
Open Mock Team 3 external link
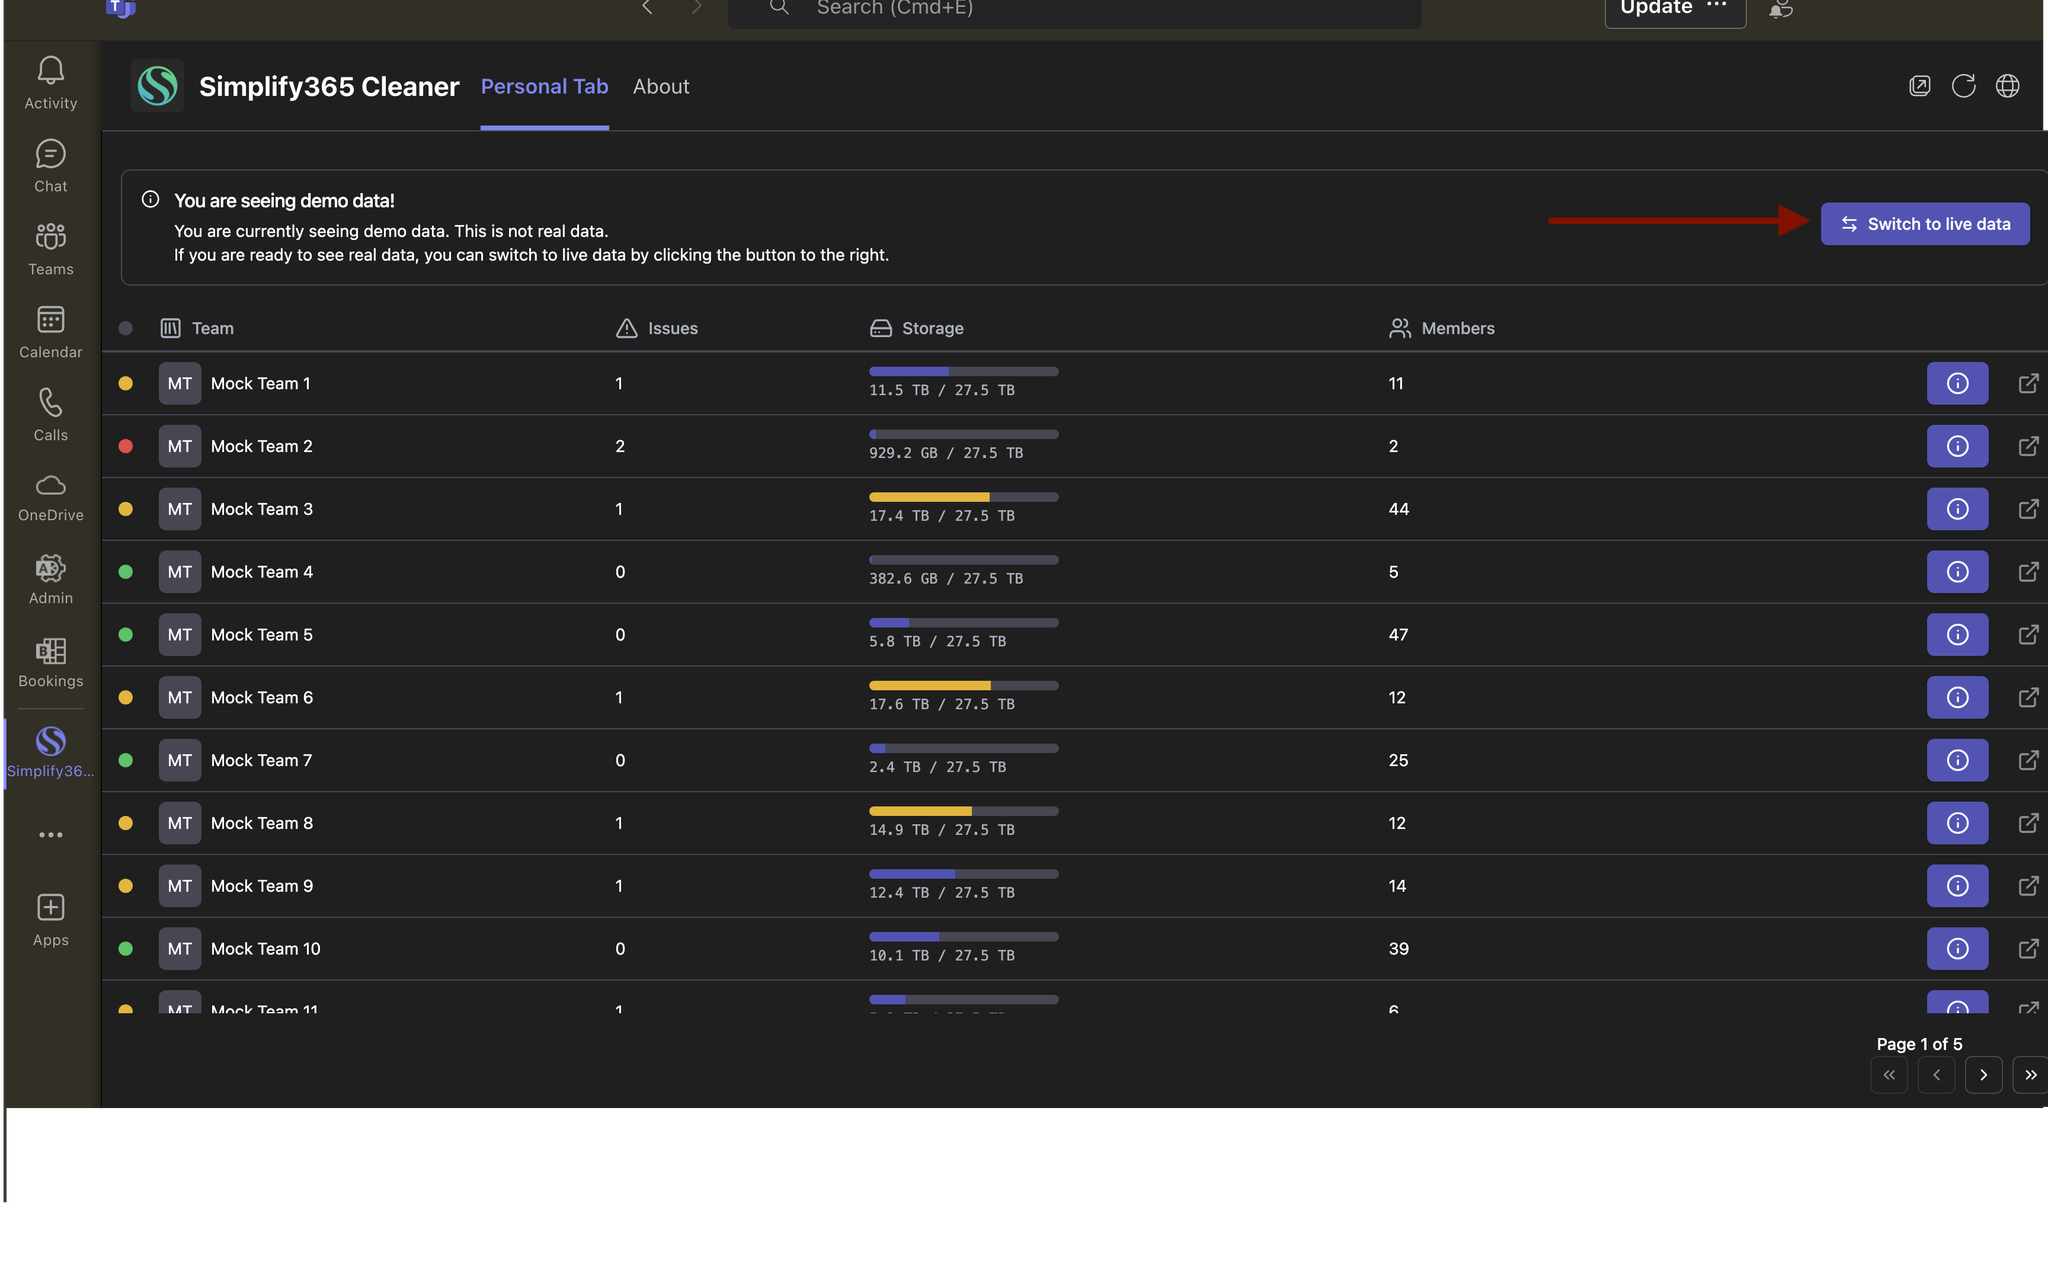point(2028,509)
